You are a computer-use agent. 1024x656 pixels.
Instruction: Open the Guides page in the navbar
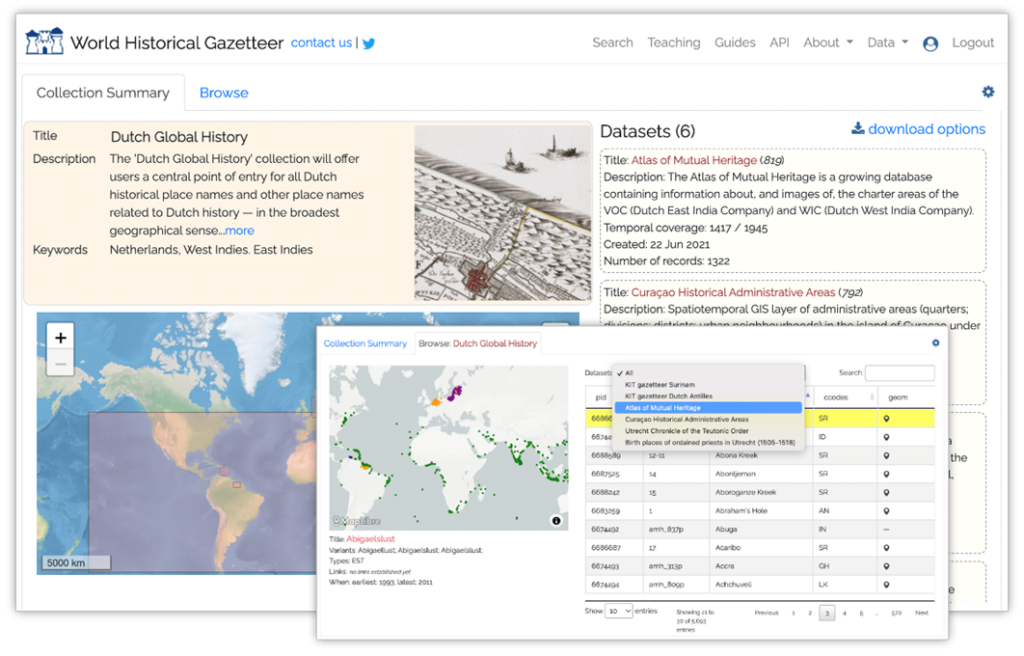735,42
